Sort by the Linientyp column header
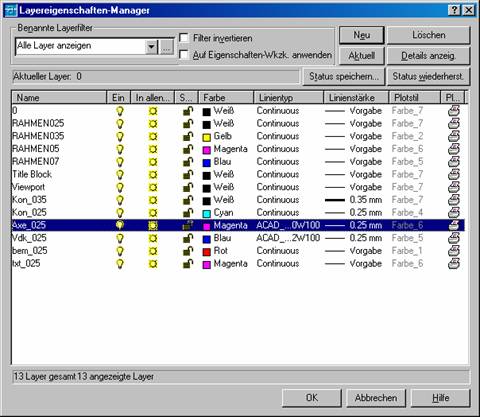The height and width of the screenshot is (417, 480). click(x=288, y=98)
